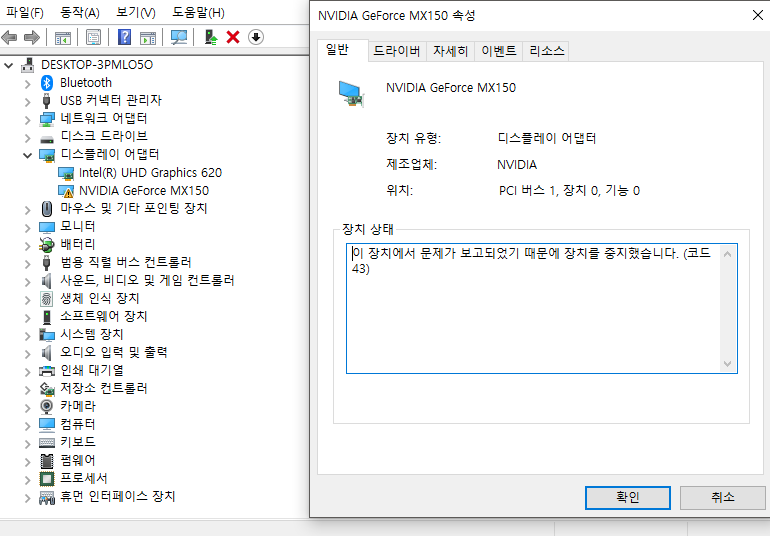This screenshot has width=770, height=536.
Task: Click the NVIDIA GeForce MX150 warning icon
Action: 66,191
